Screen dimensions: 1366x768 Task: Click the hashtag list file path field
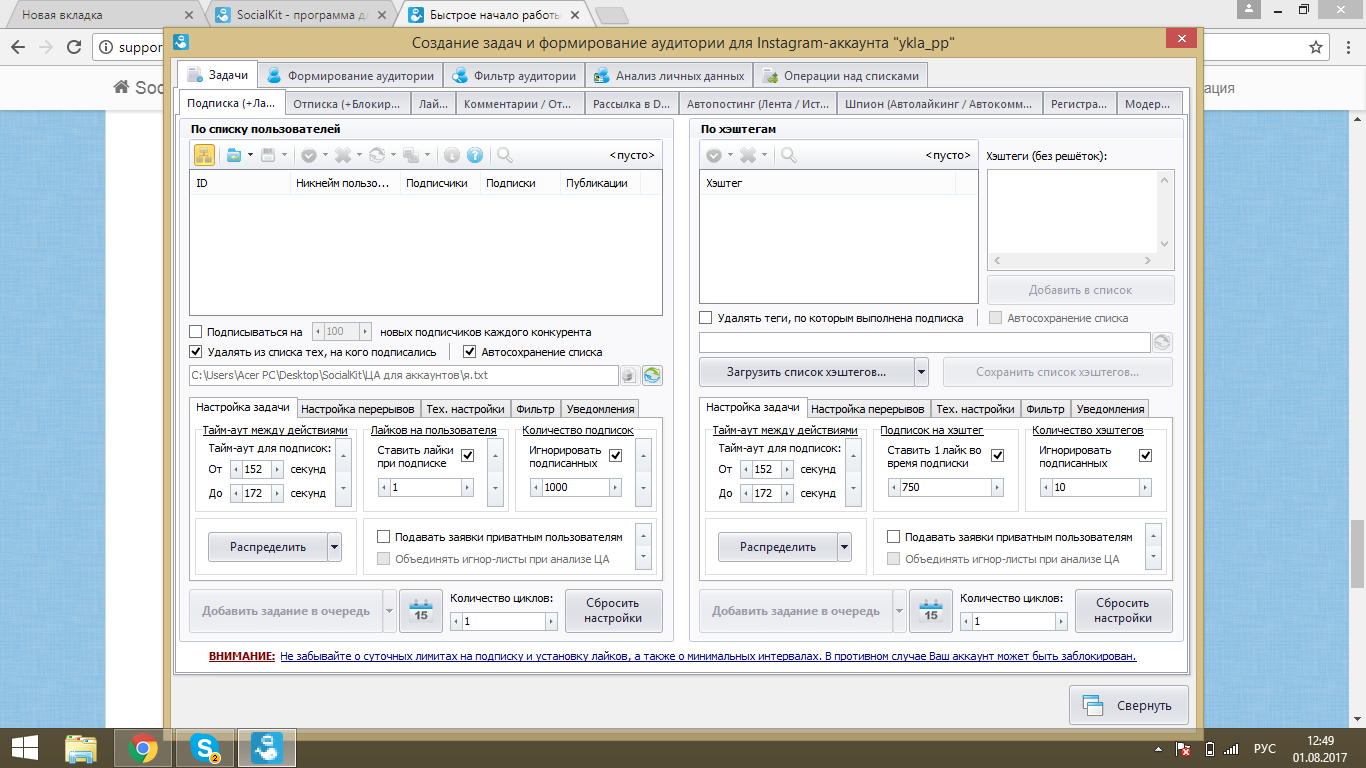click(x=925, y=342)
